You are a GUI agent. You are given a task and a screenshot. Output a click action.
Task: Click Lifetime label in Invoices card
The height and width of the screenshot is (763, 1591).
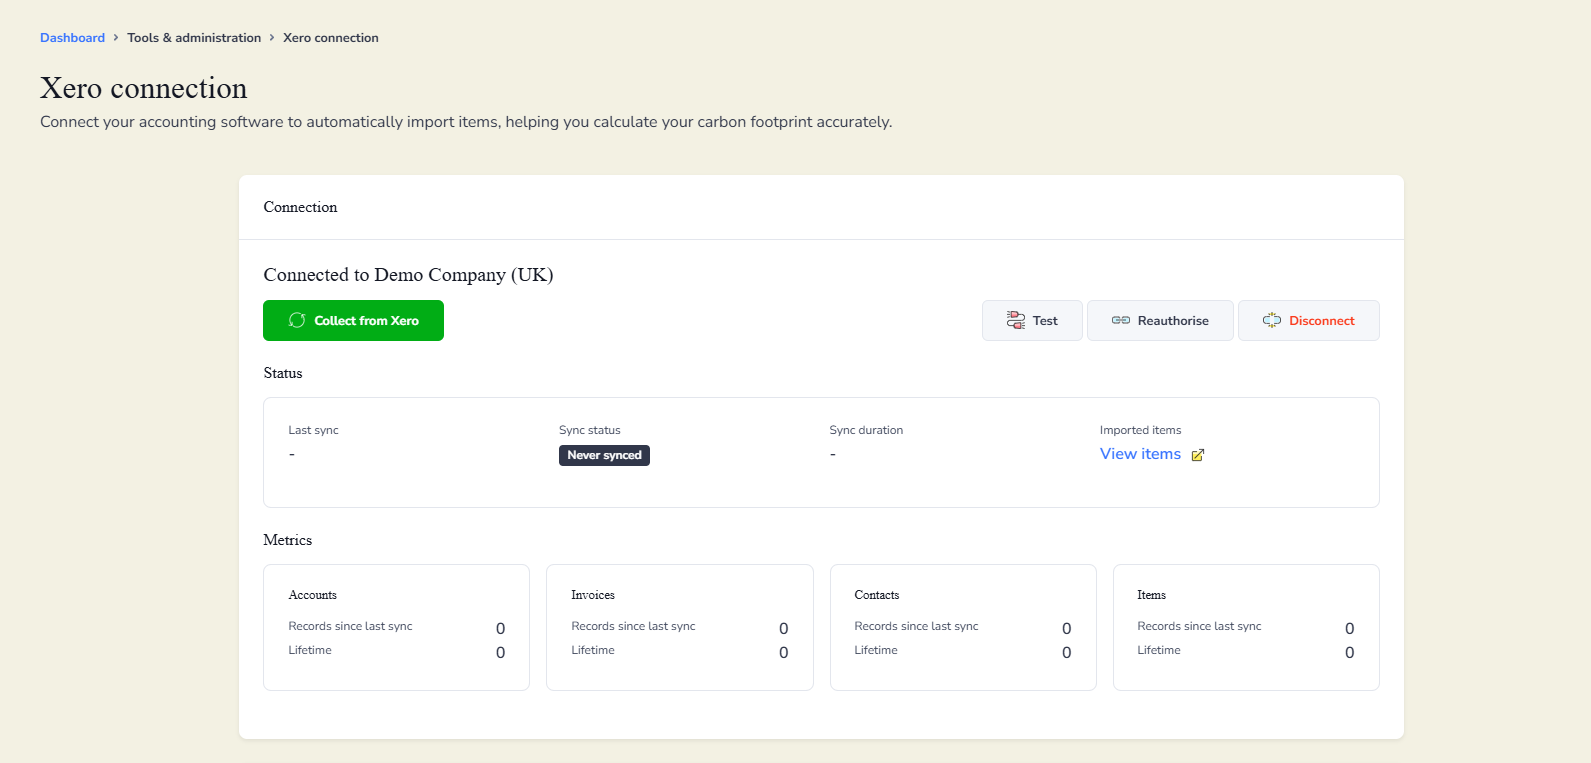click(593, 650)
